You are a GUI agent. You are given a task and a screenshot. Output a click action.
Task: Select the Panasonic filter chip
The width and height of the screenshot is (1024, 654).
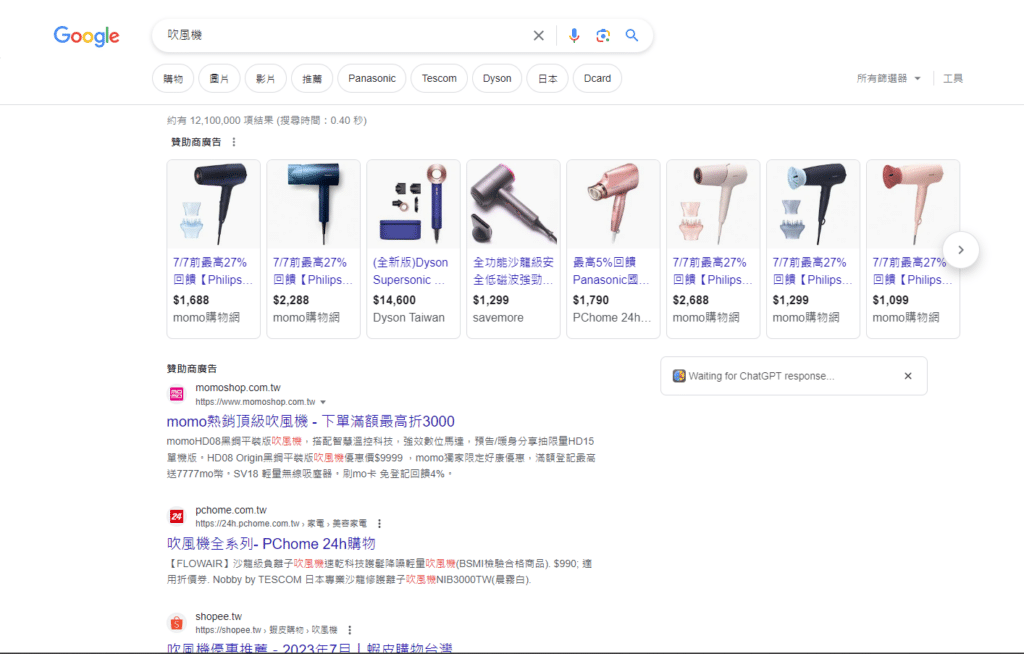[372, 78]
